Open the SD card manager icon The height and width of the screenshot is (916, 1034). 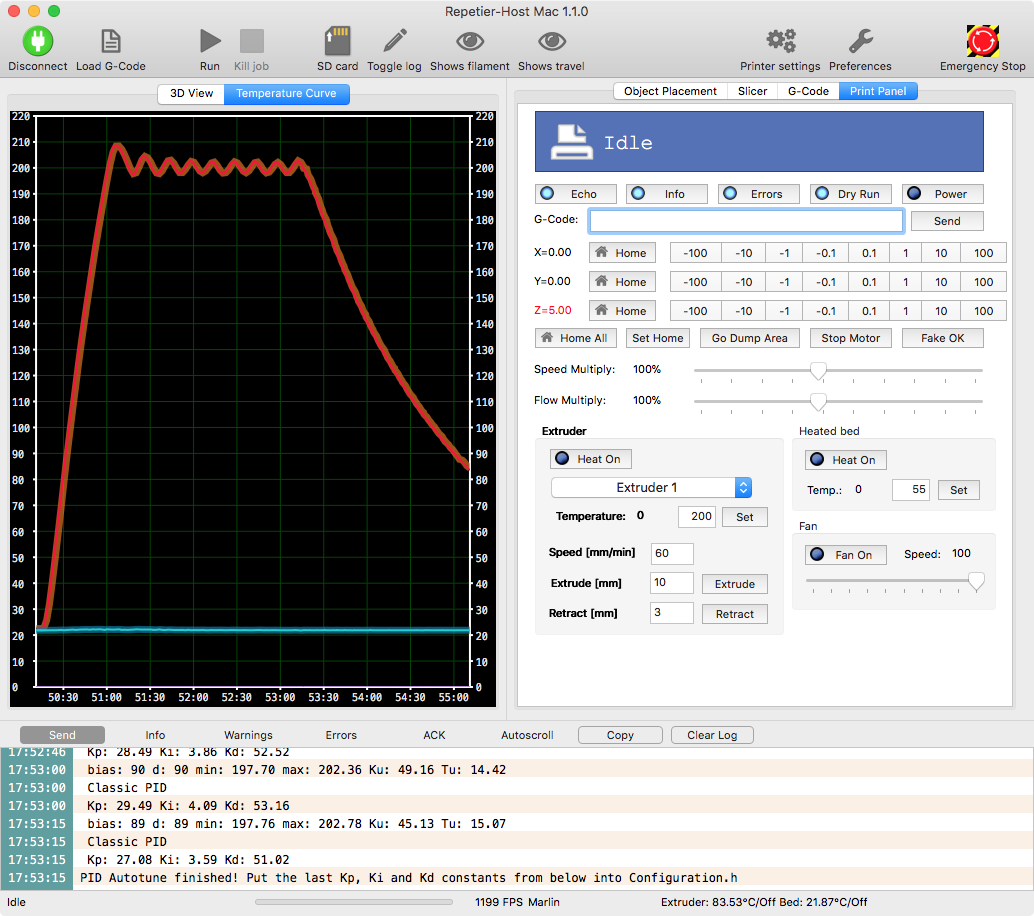pyautogui.click(x=338, y=41)
